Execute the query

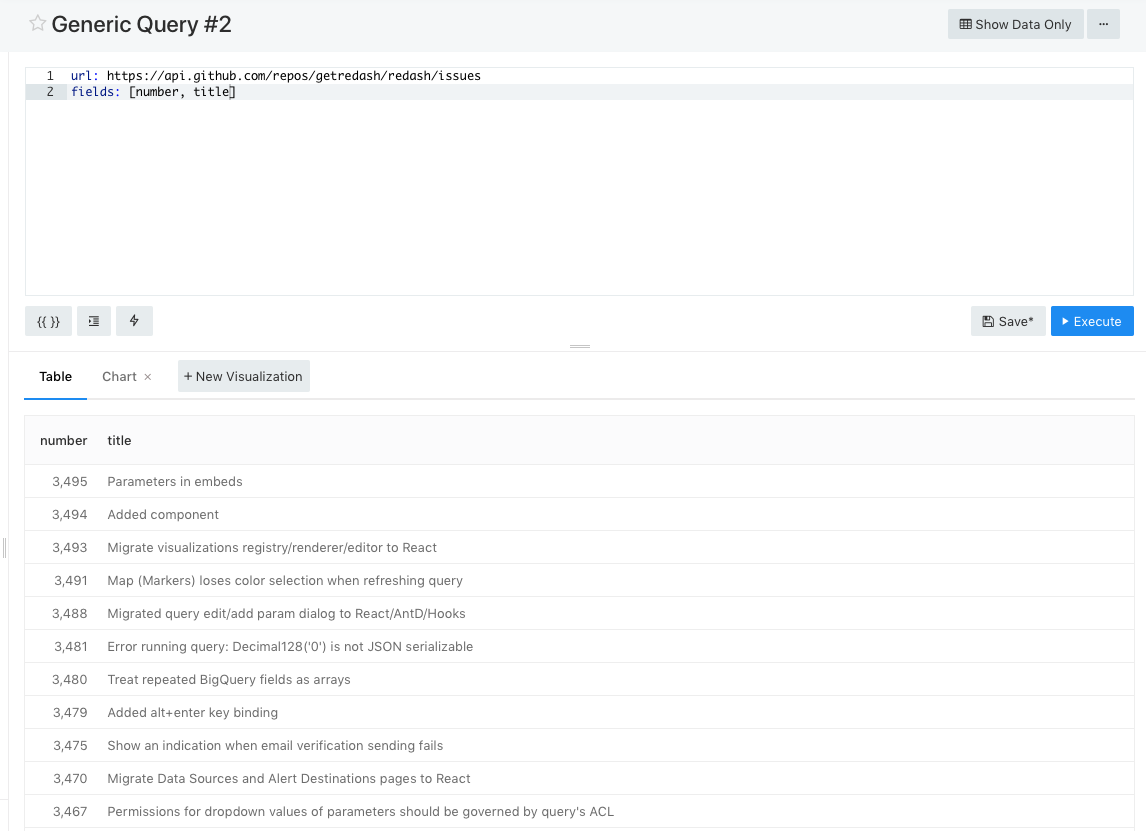[1091, 321]
